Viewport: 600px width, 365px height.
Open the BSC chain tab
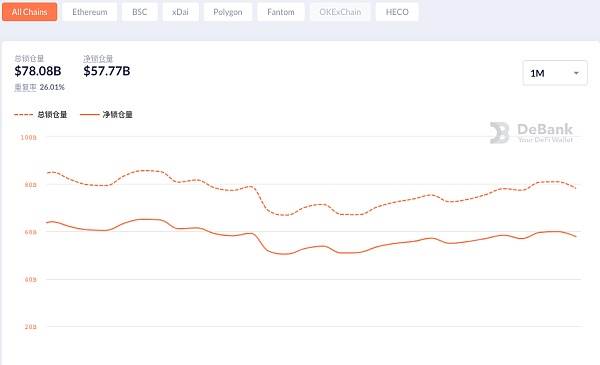[x=139, y=12]
